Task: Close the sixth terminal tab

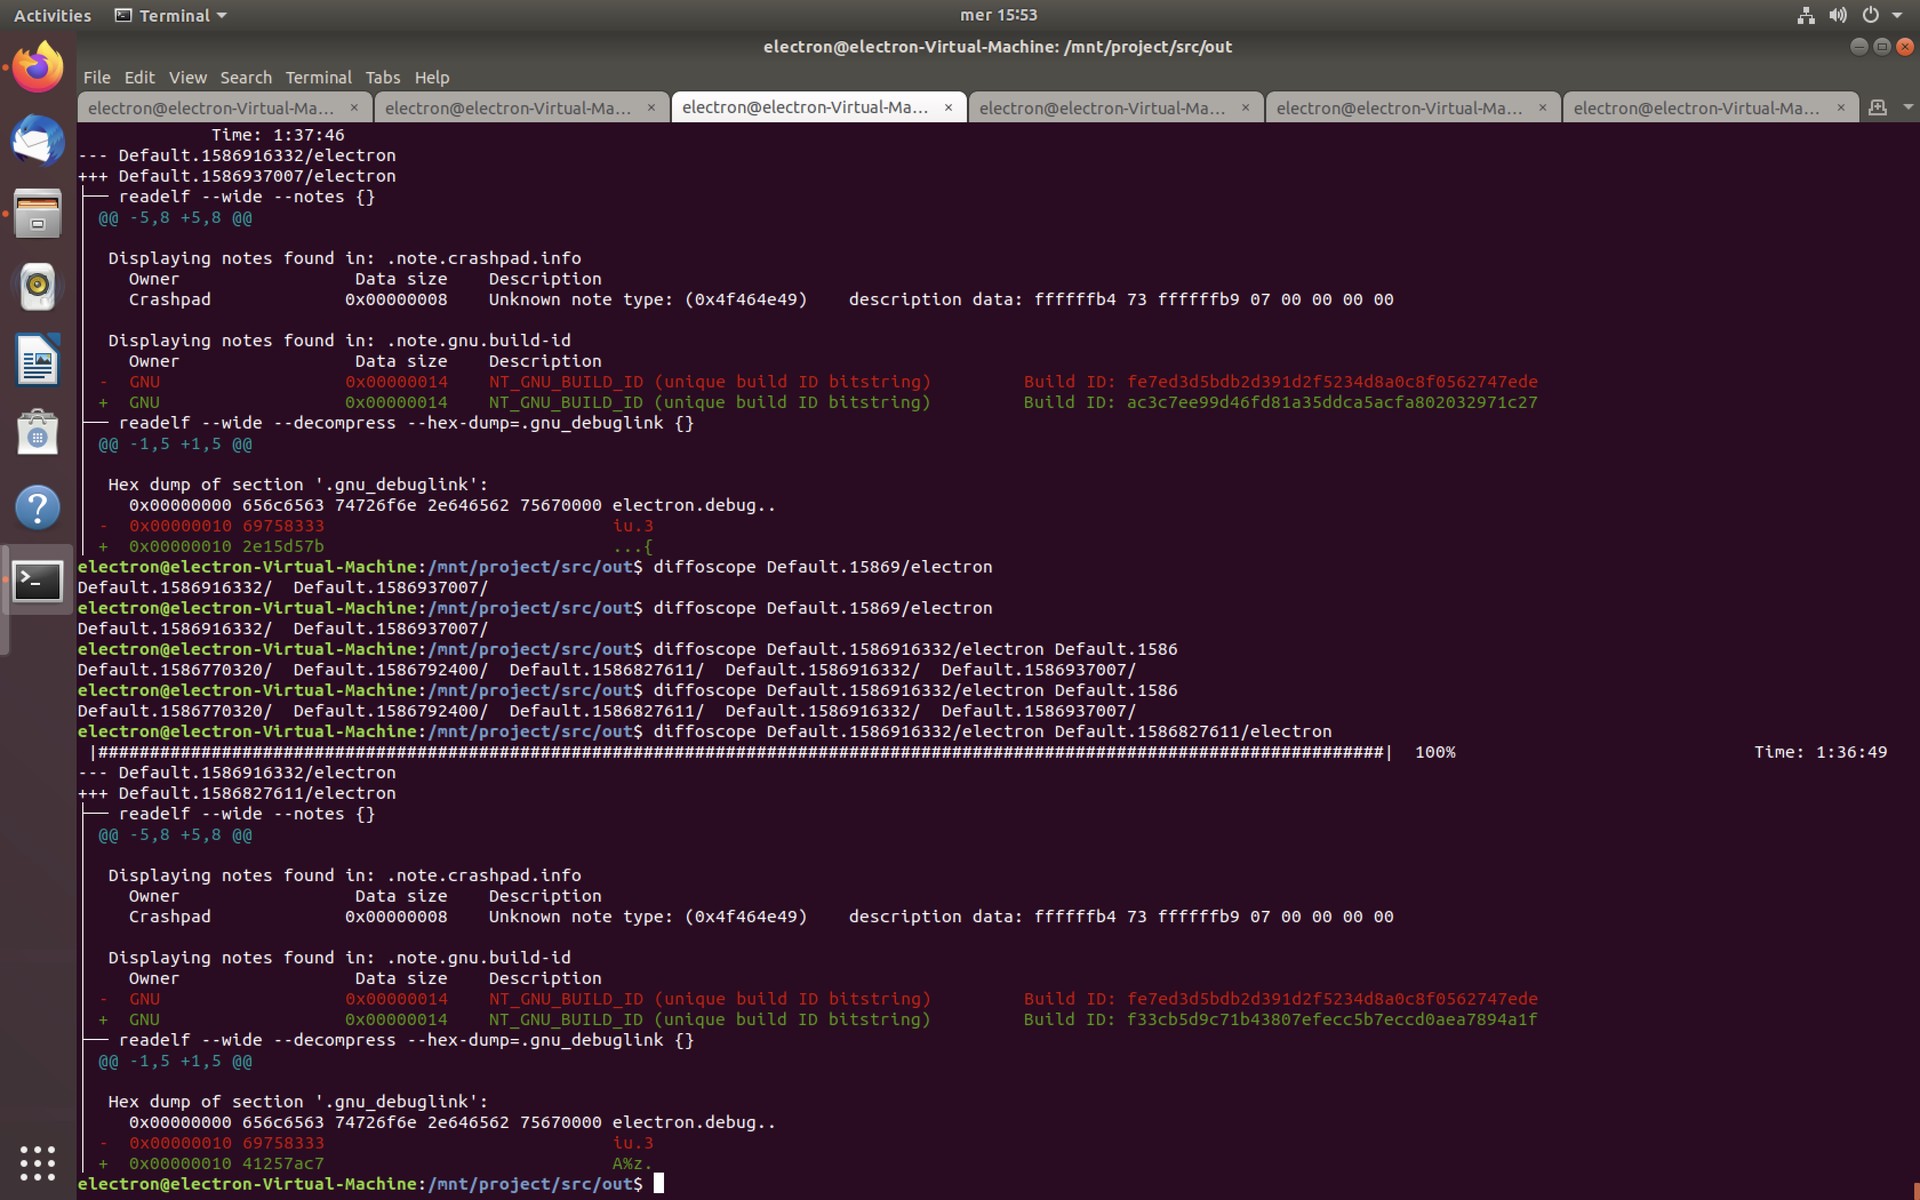Action: tap(1840, 107)
